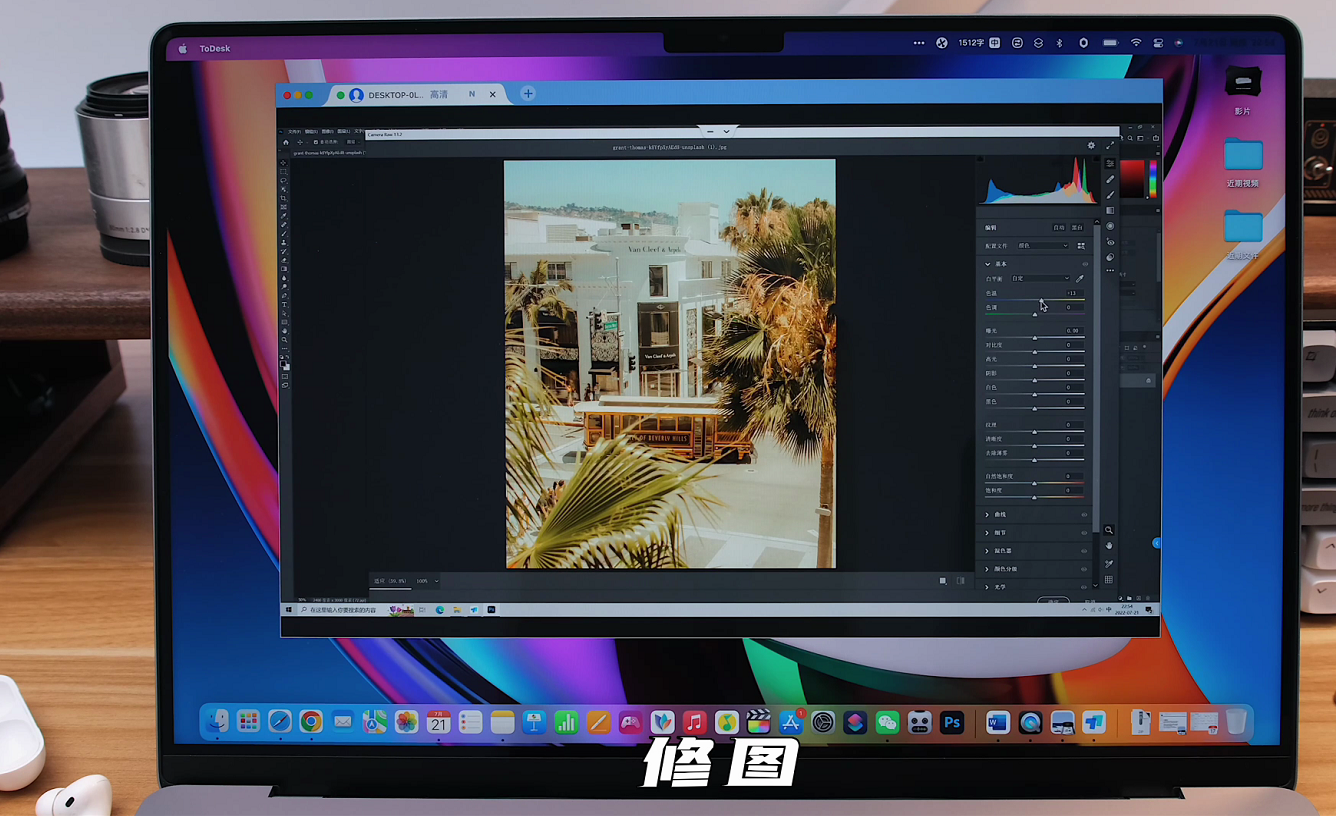The image size is (1336, 816).
Task: Pick the white balance eyedropper tool
Action: click(x=1080, y=279)
